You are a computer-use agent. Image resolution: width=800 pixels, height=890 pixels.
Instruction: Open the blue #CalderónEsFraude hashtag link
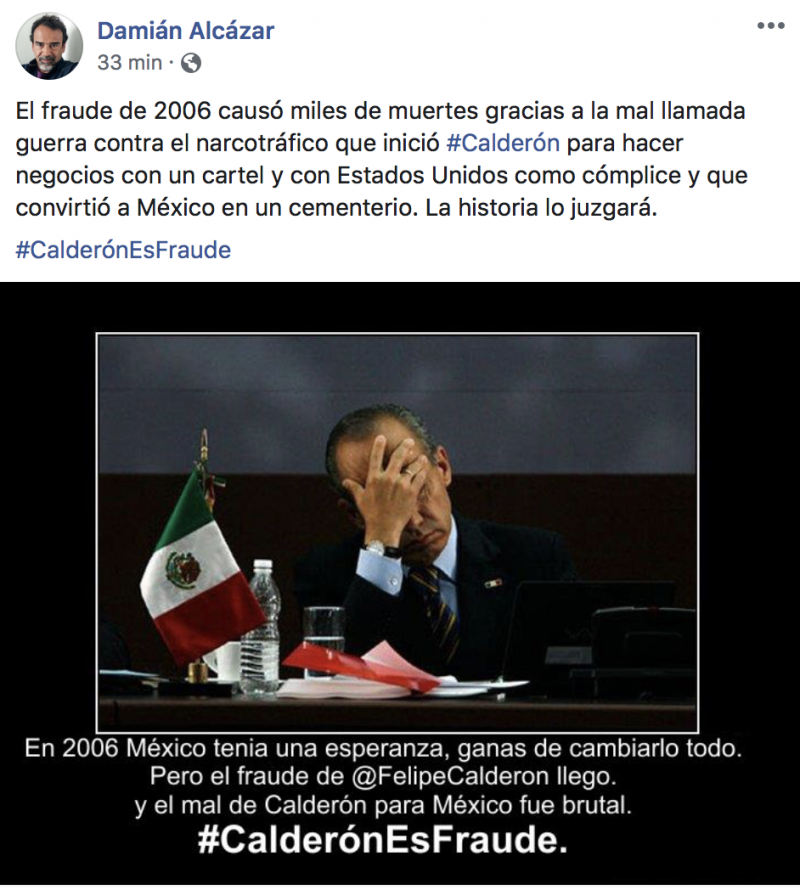tap(123, 250)
